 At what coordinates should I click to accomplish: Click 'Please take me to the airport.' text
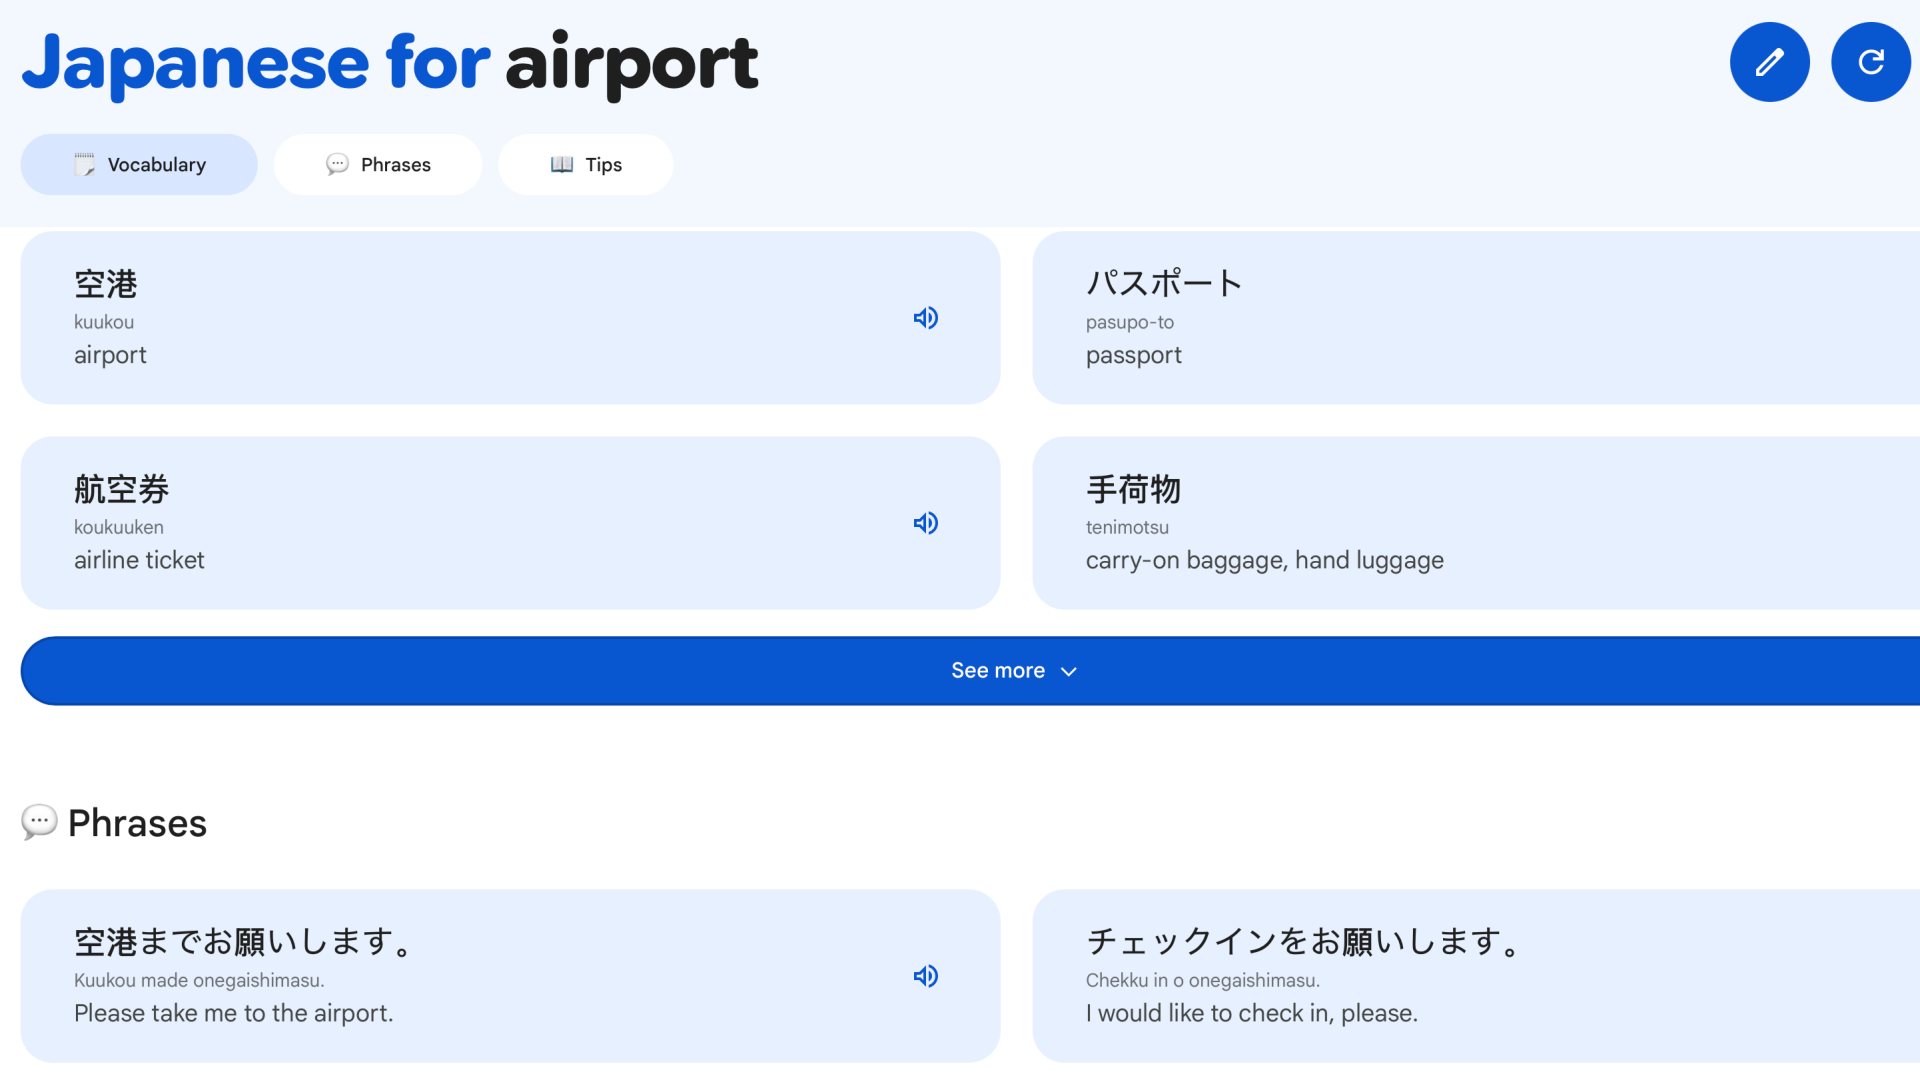point(234,1013)
